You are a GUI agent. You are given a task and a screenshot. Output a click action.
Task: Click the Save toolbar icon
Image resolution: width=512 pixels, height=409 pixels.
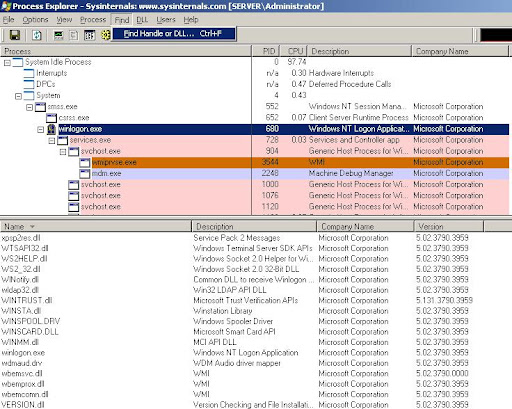[x=15, y=35]
